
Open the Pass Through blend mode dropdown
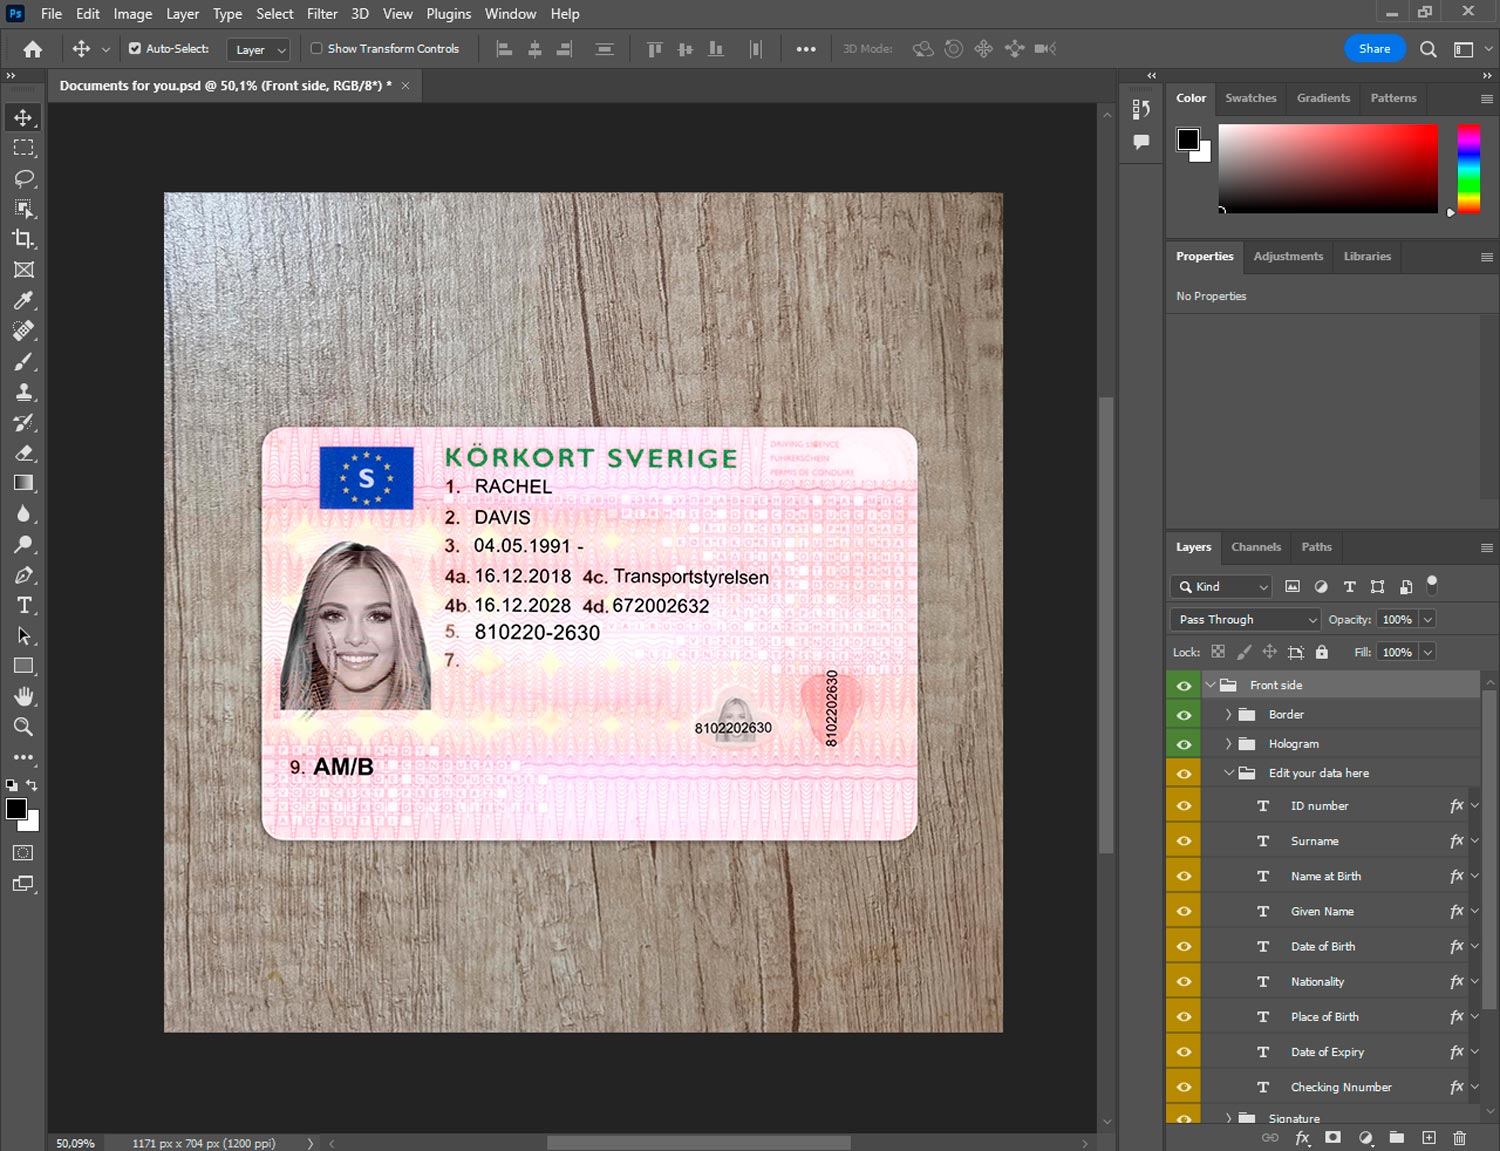[x=1246, y=620]
